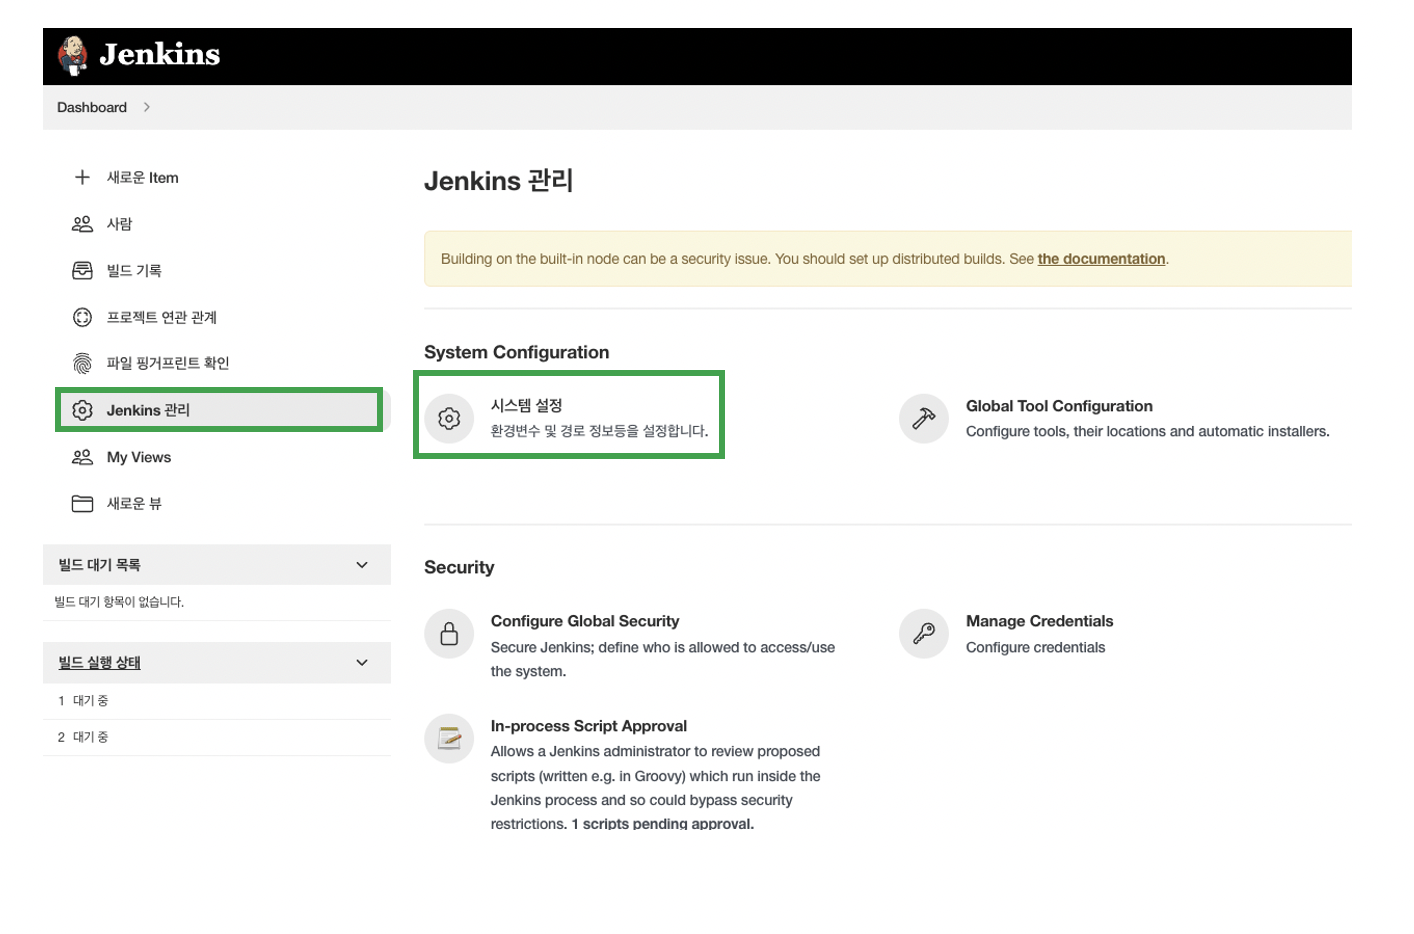Open Manage Credentials link

click(1039, 621)
